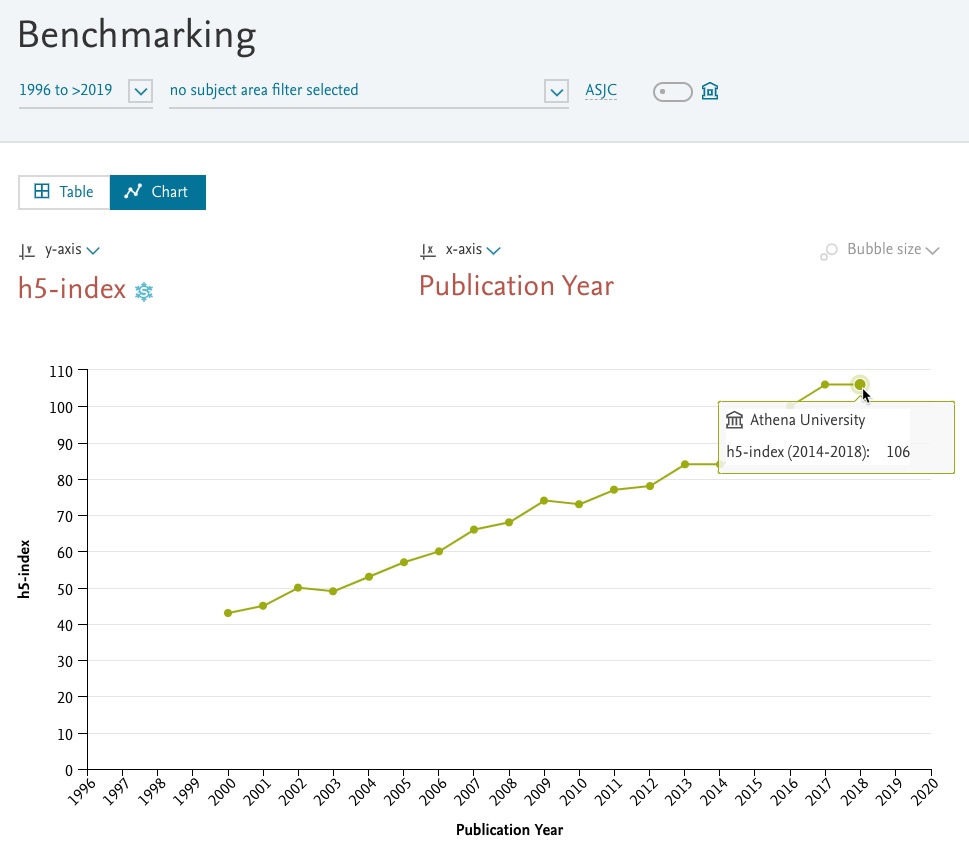
Task: Click the snowball icon next to h5-index
Action: click(x=144, y=292)
